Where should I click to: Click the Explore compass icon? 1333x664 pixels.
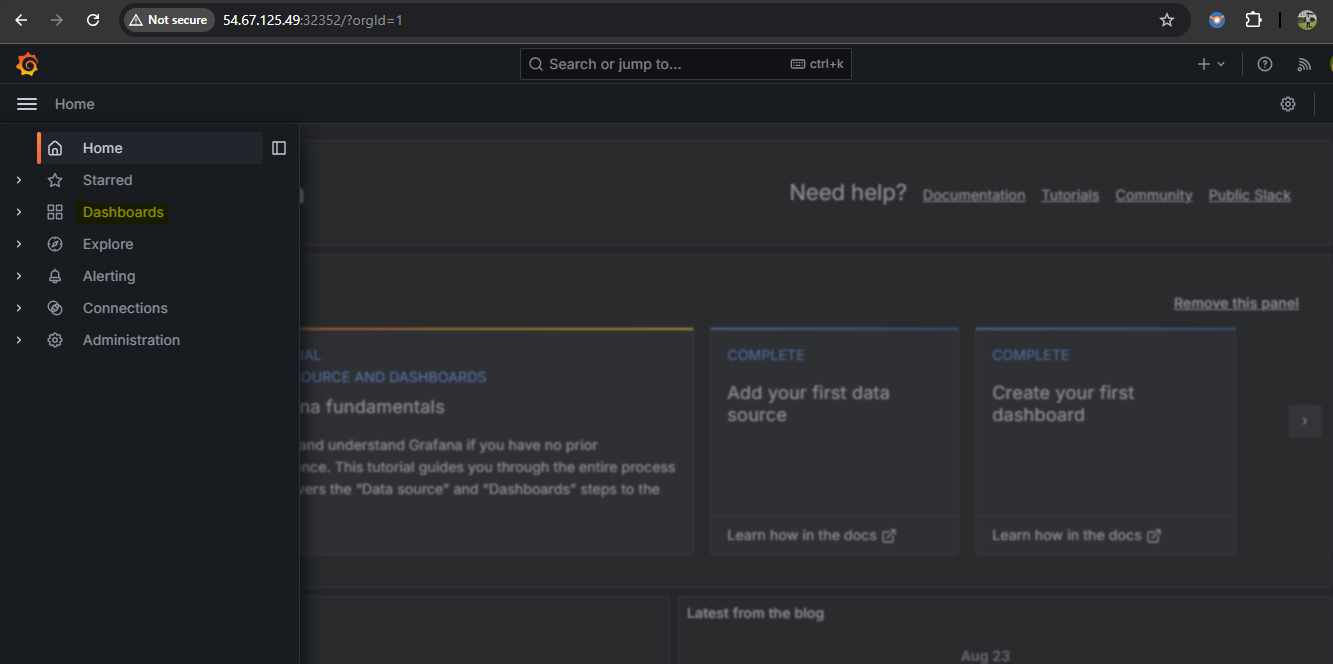point(55,244)
